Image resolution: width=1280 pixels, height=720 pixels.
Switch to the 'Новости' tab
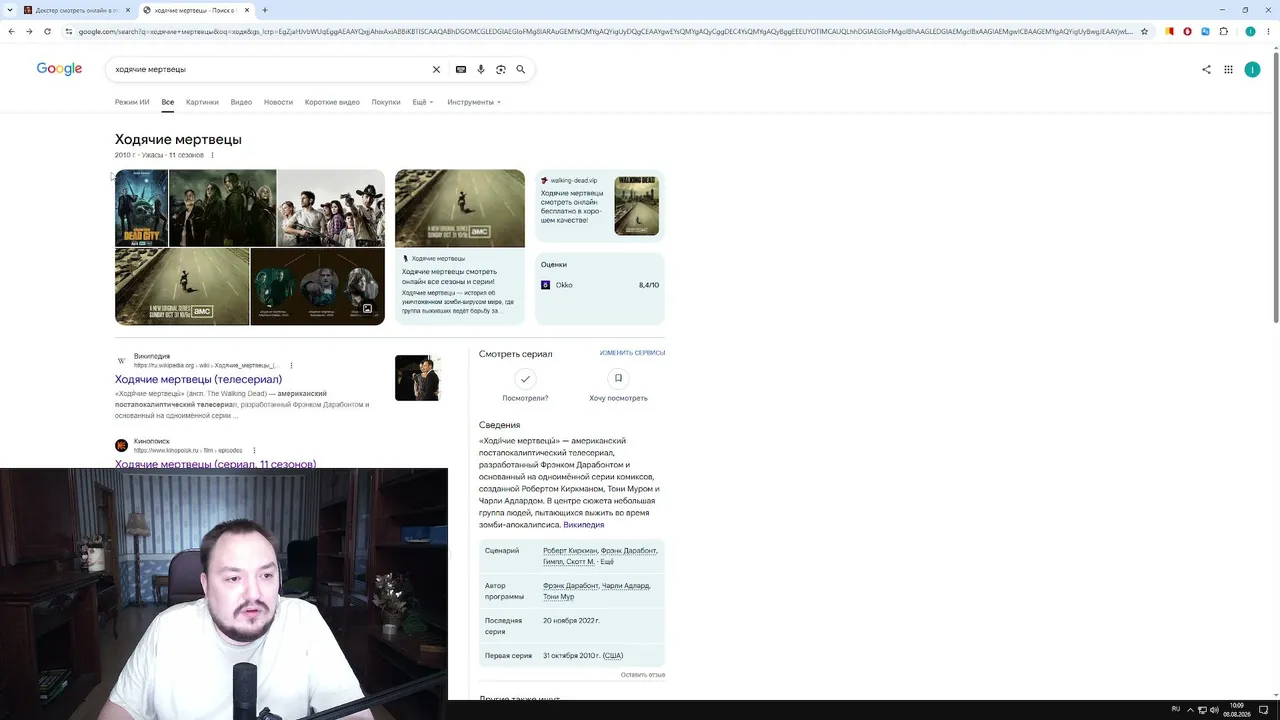click(278, 102)
